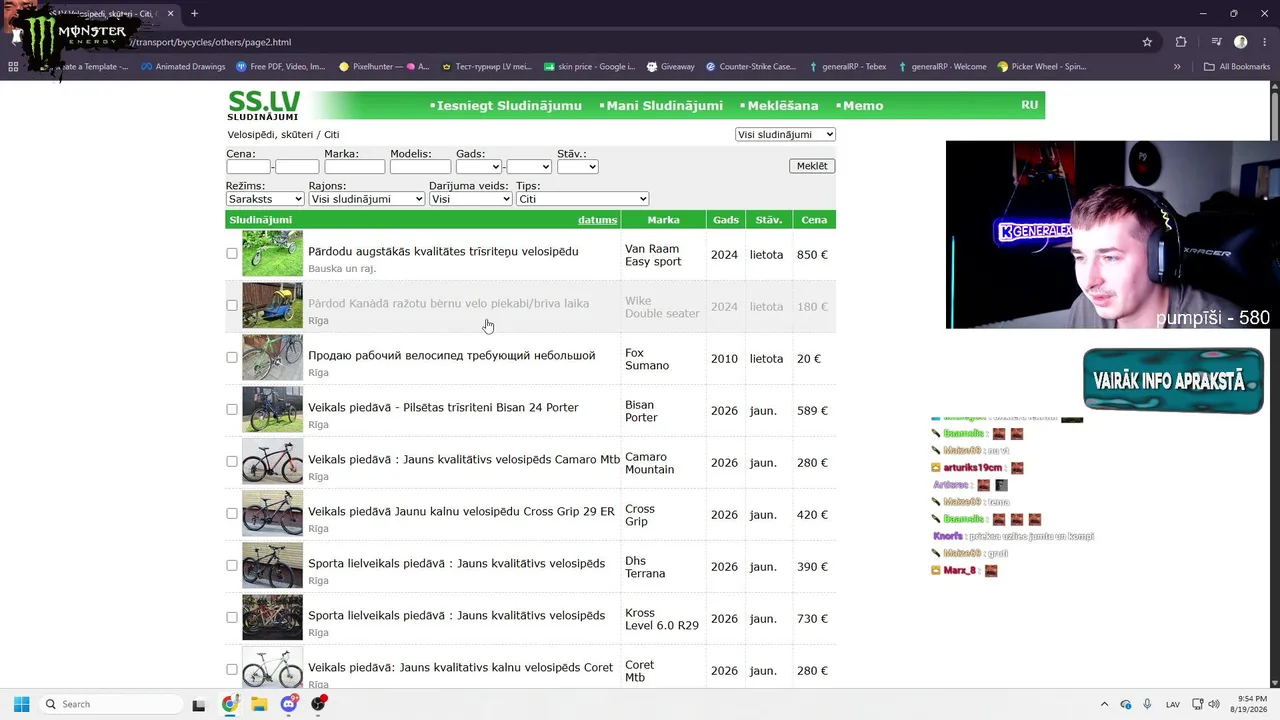
Task: Tick the checkbox for the Cross Grip listing
Action: point(232,514)
